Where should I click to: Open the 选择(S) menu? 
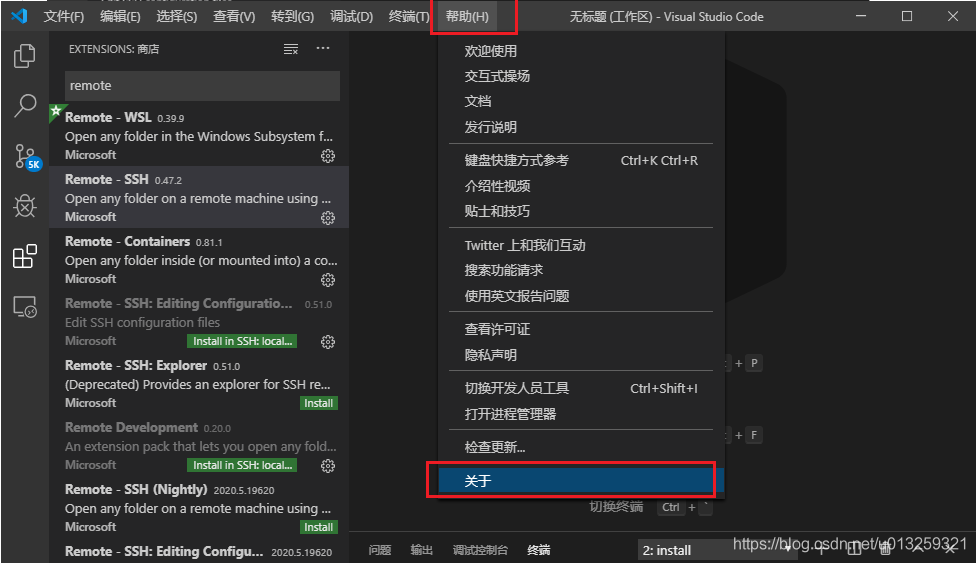177,17
